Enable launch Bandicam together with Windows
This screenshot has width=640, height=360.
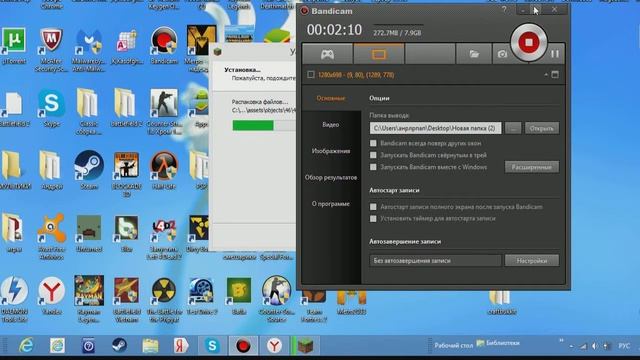(x=373, y=167)
